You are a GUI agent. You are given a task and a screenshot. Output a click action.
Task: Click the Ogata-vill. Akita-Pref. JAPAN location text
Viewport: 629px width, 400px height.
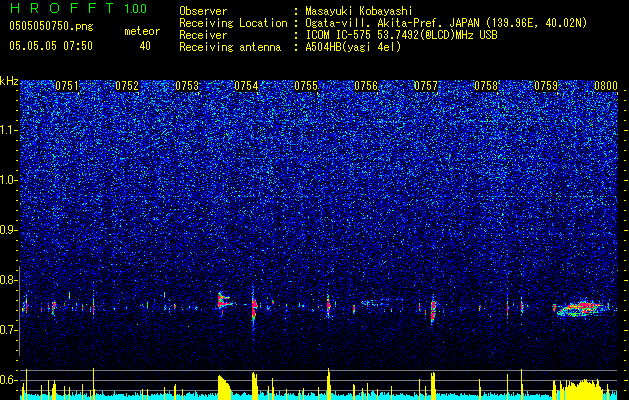click(x=446, y=24)
